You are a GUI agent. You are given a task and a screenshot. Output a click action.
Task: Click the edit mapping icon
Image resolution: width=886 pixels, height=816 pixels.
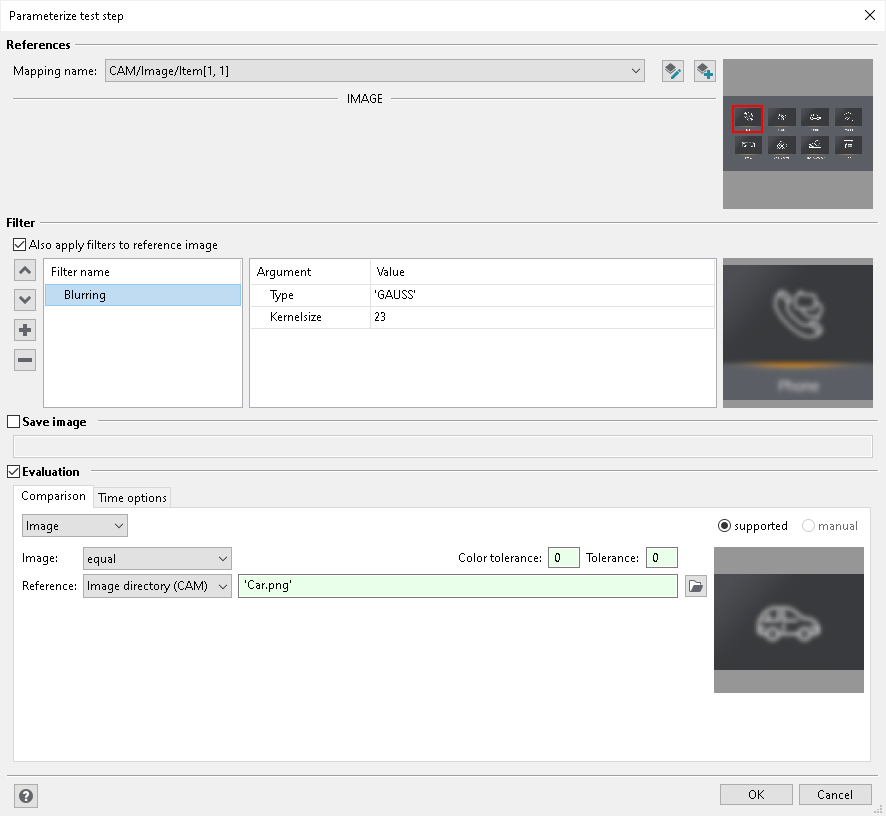[672, 71]
